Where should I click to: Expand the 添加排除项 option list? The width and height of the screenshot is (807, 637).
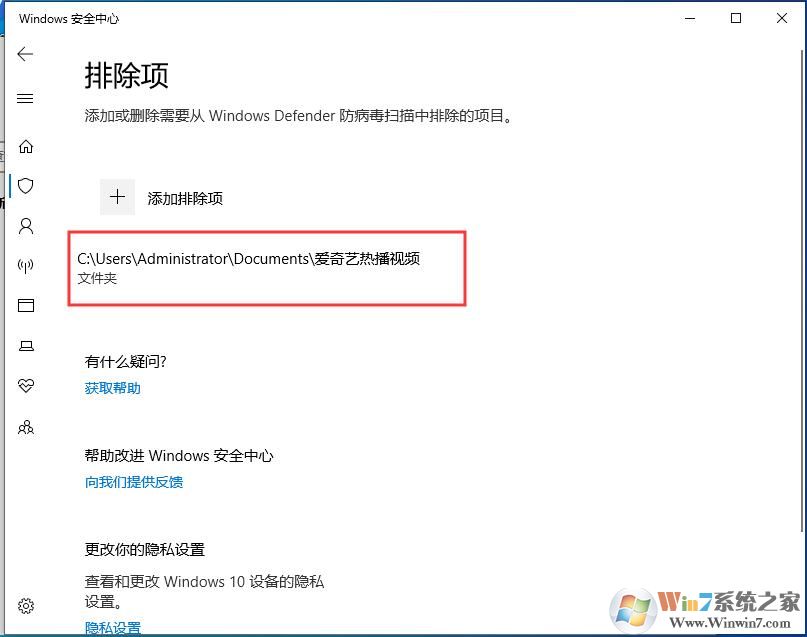pos(184,198)
